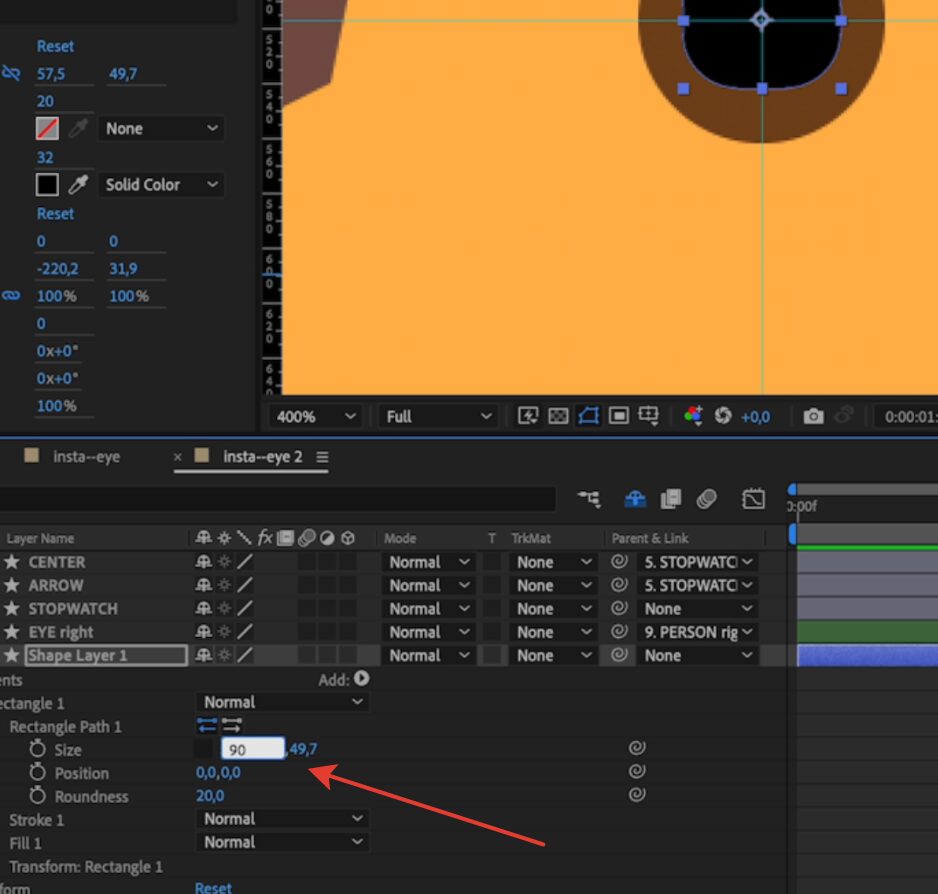Toggle the scale constrain link beside 100%
Viewport: 938px width, 894px height.
point(11,295)
